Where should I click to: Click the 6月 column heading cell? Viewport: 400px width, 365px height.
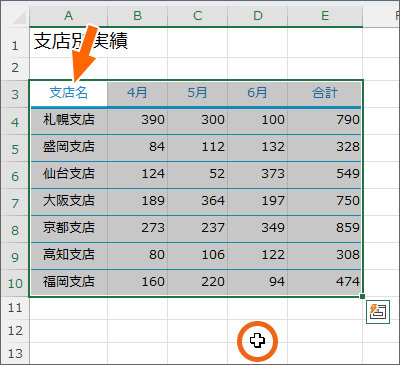coord(257,93)
